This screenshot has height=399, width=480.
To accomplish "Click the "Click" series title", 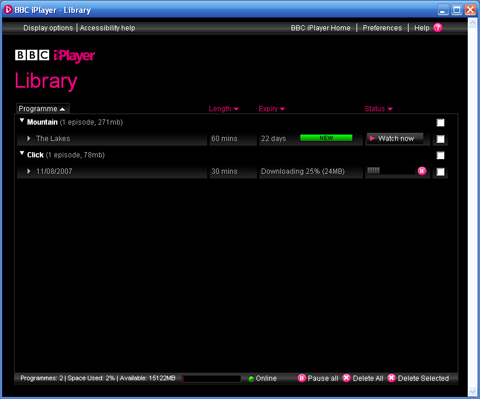I will (35, 155).
